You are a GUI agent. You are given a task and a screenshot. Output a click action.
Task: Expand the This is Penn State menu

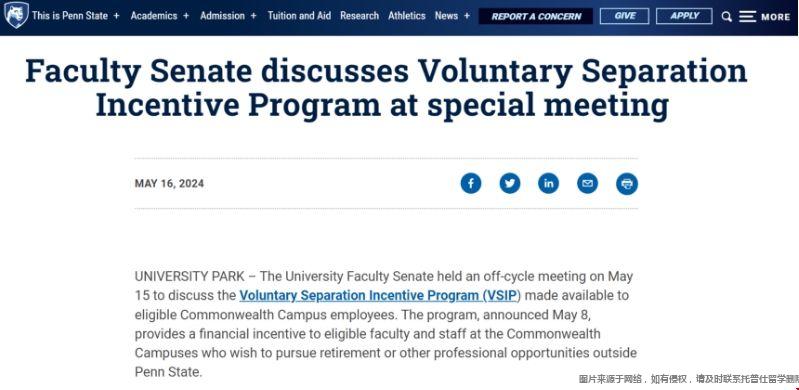[x=76, y=16]
